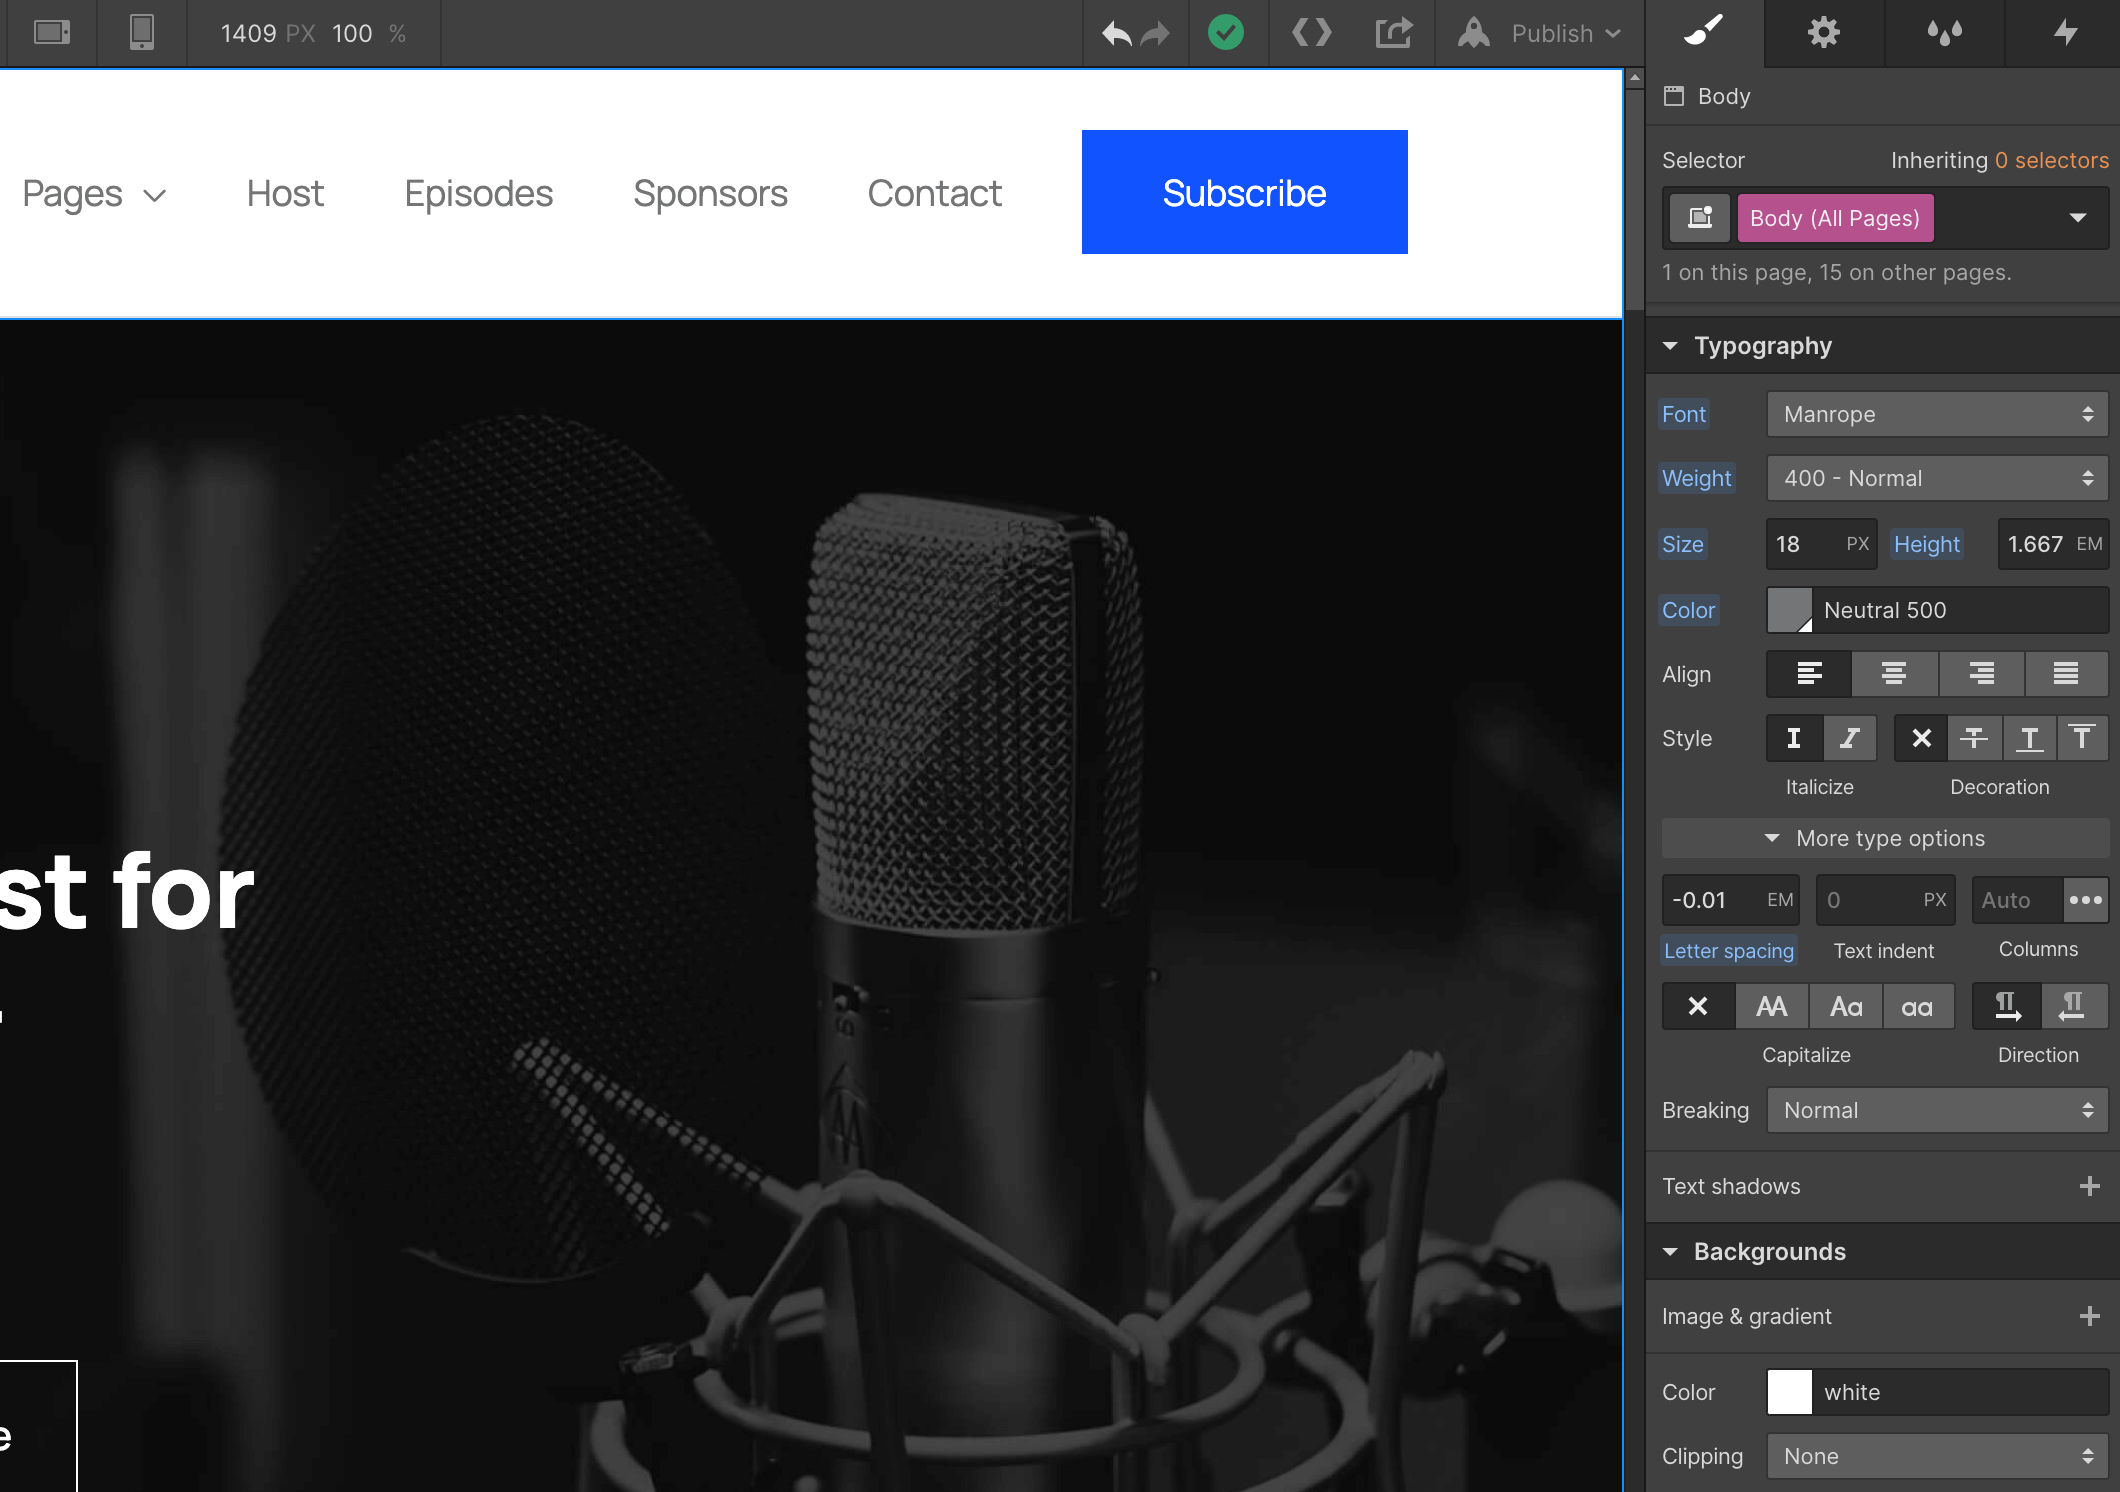Open the Pages navigation menu on the canvas
The height and width of the screenshot is (1492, 2120).
tap(94, 193)
